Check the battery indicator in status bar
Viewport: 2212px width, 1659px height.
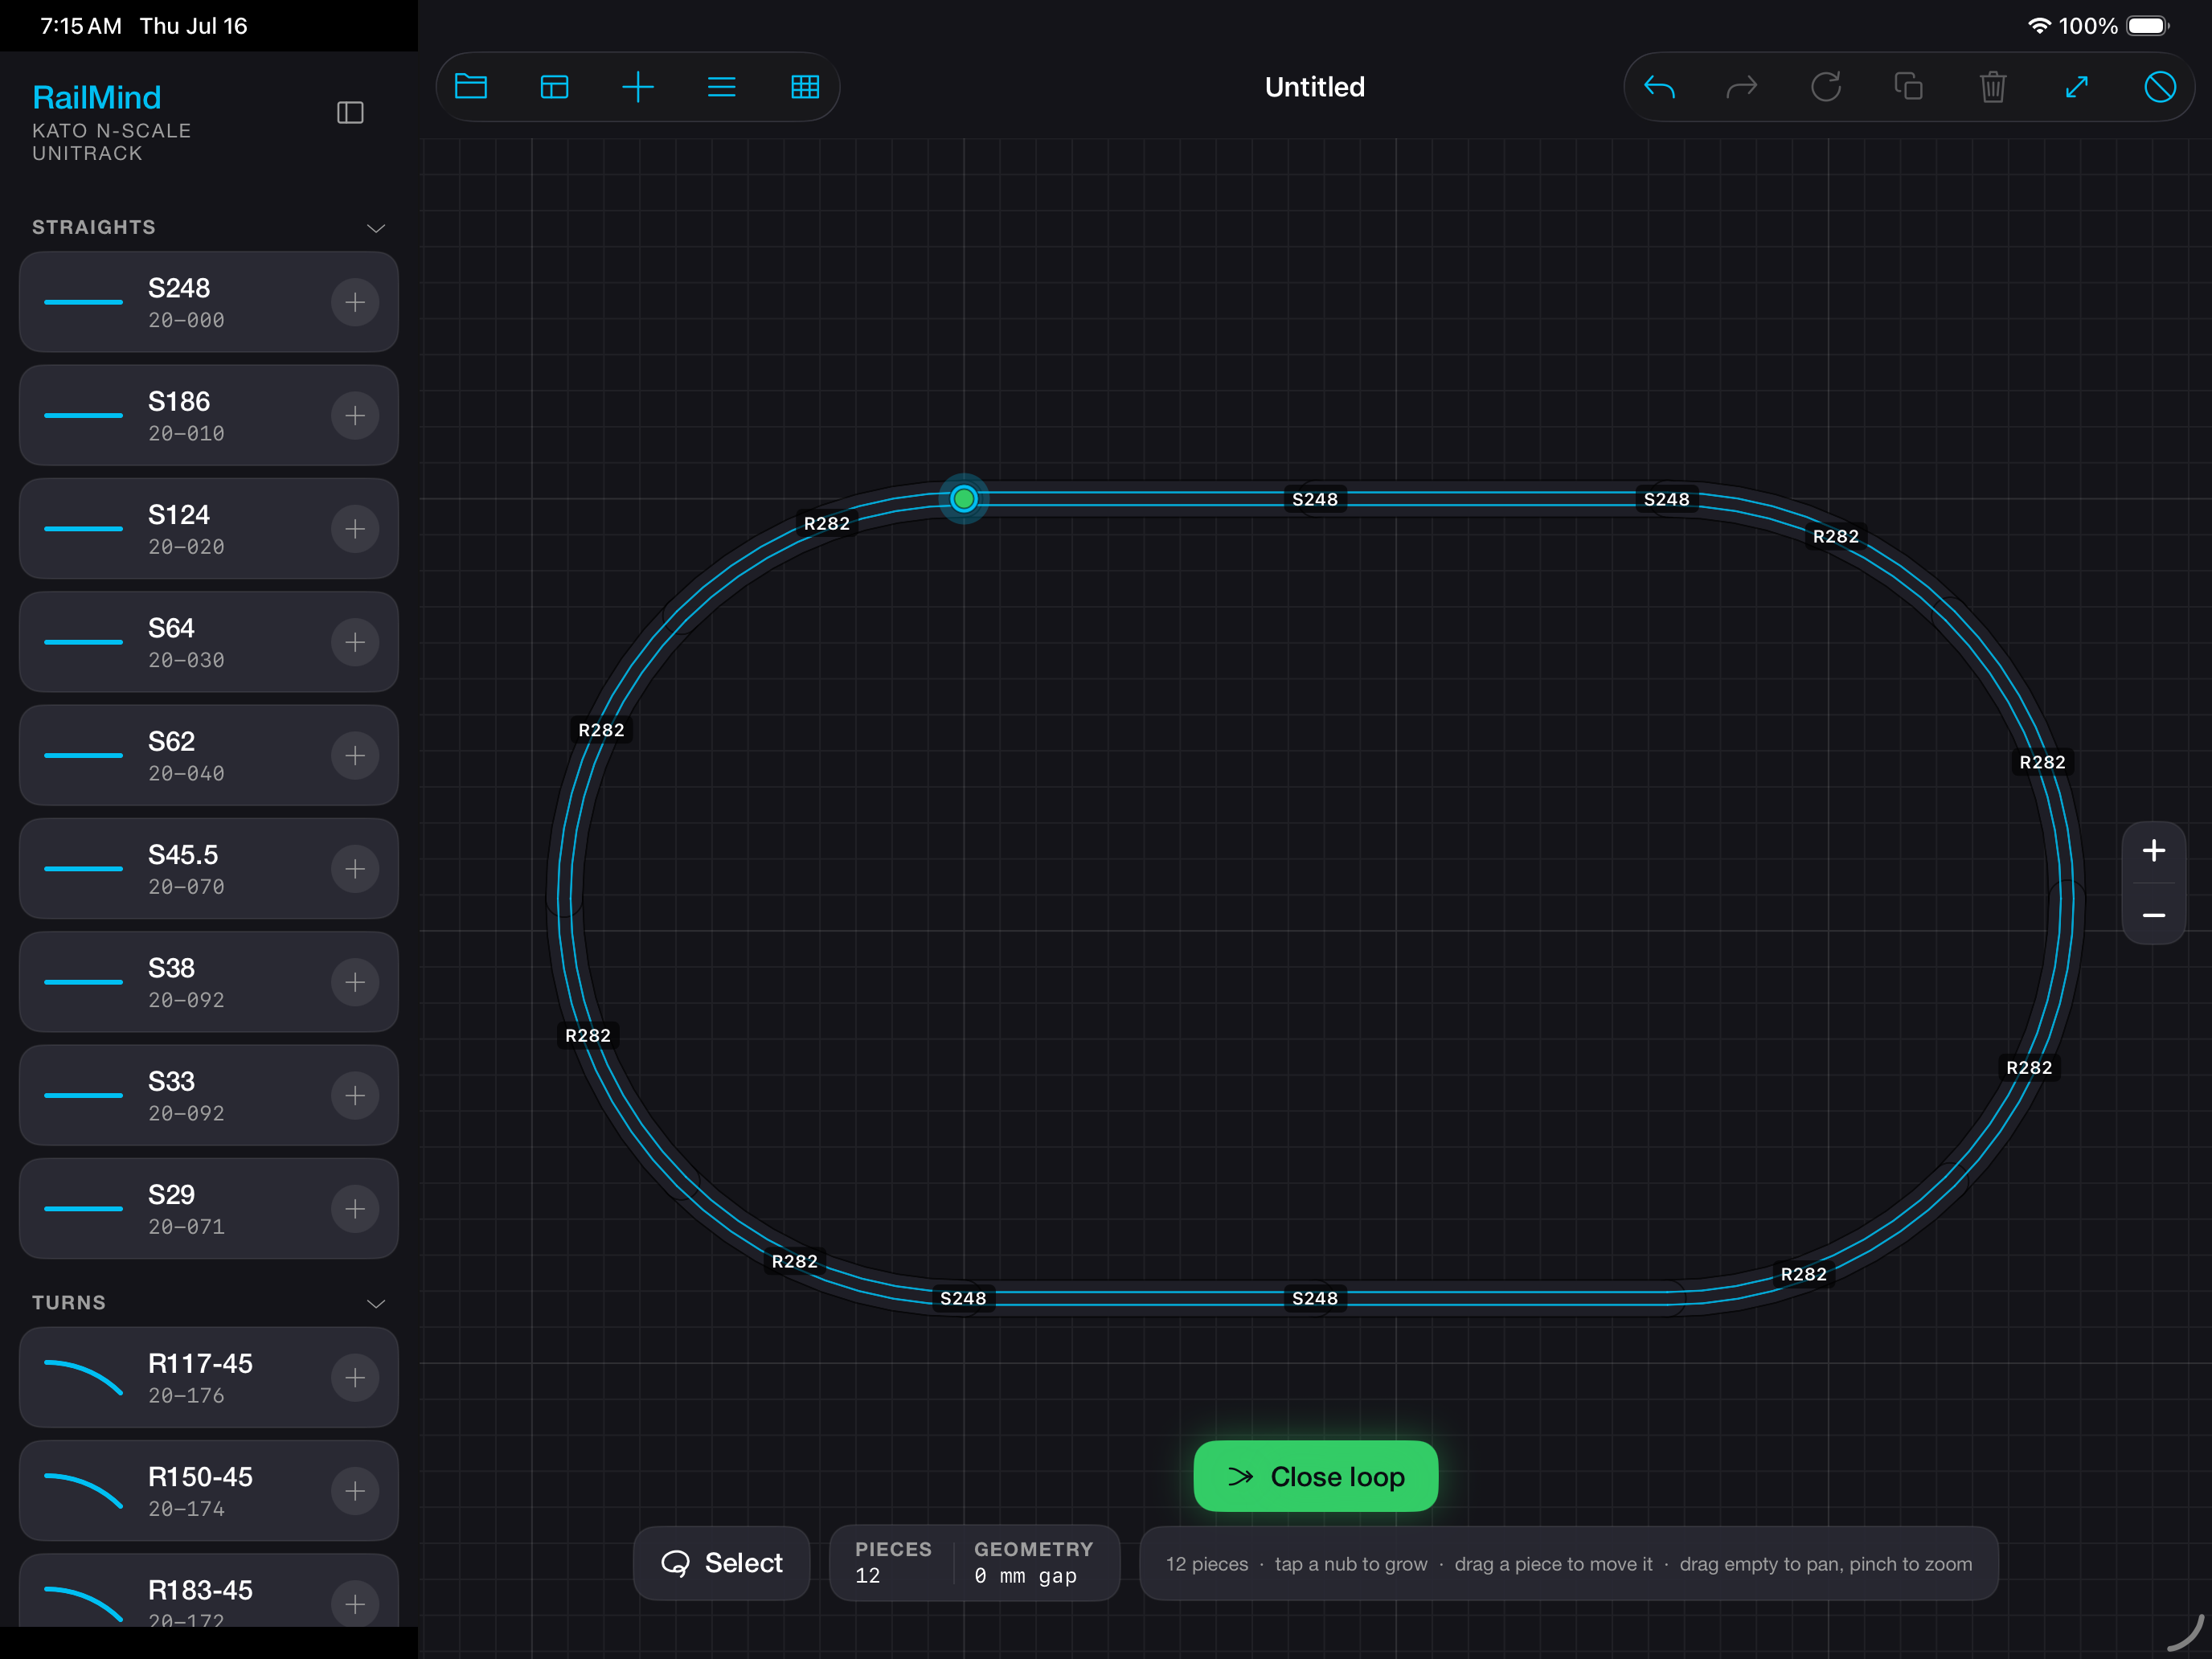2147,26
